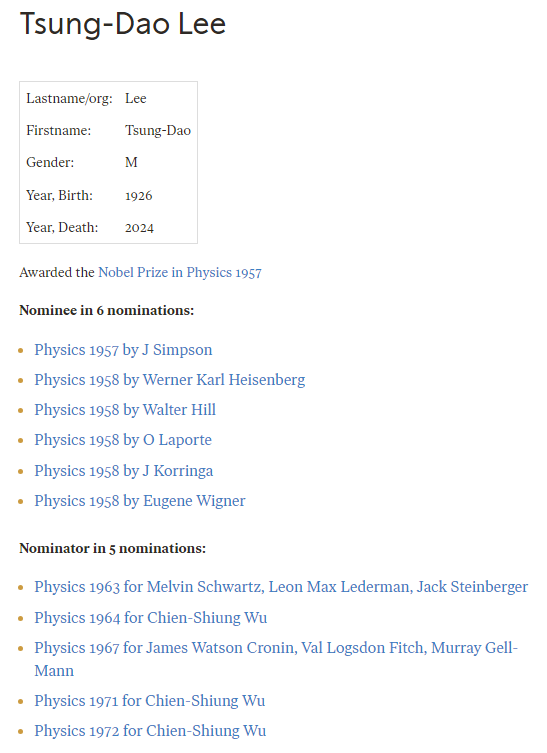Click the Gender value M
547x753 pixels.
click(x=131, y=162)
